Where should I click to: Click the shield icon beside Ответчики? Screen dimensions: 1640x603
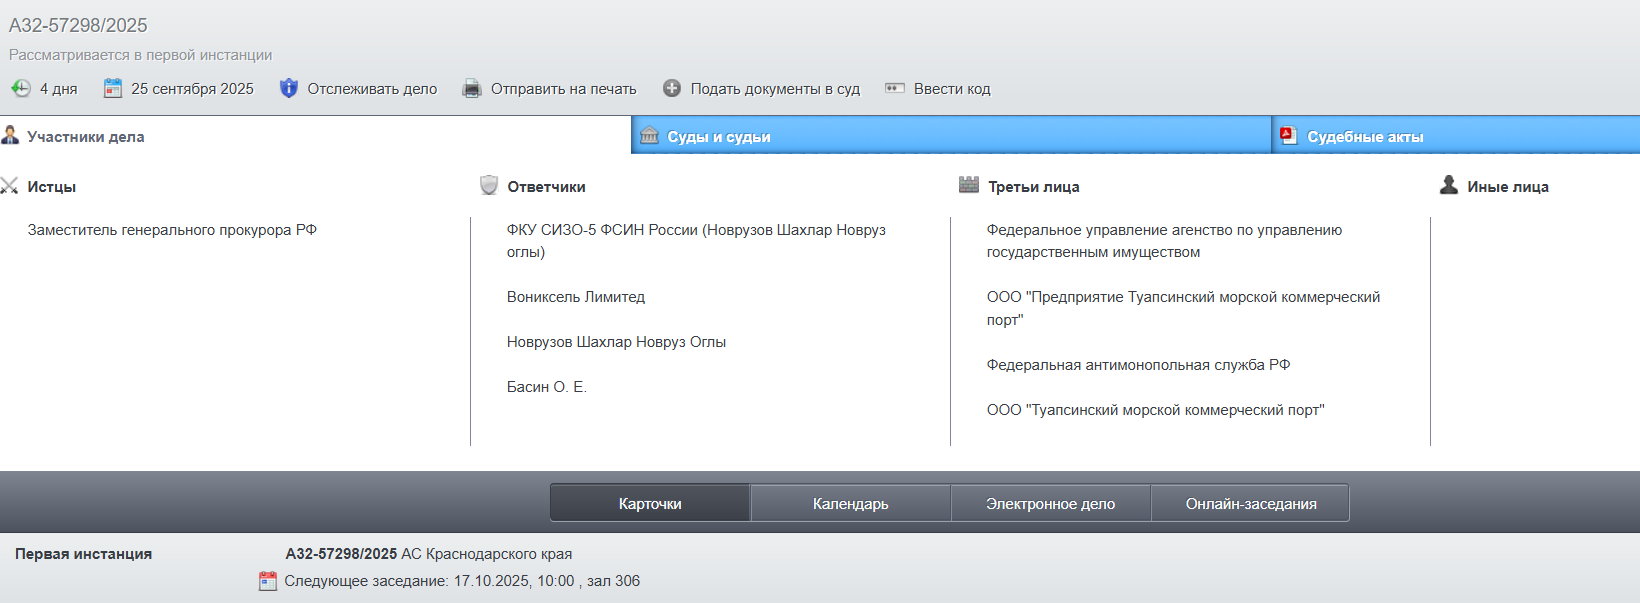pyautogui.click(x=489, y=185)
